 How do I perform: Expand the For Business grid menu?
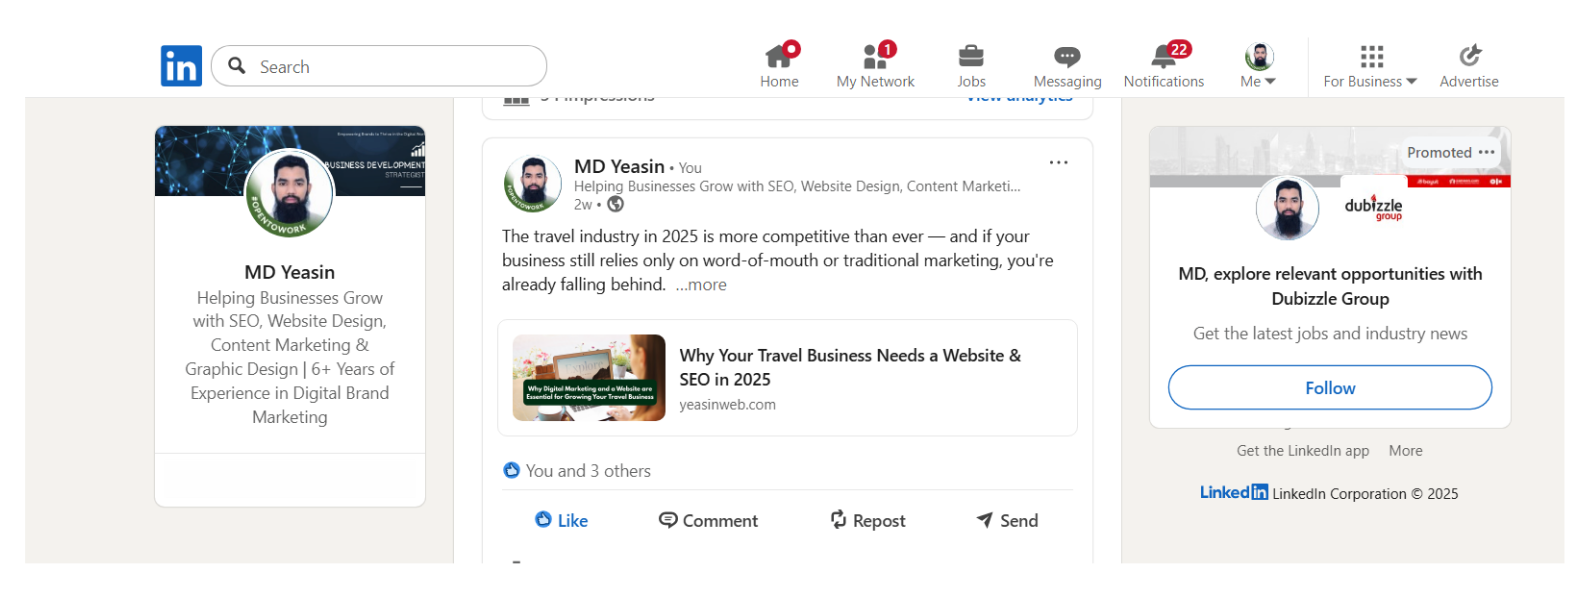coord(1370,66)
